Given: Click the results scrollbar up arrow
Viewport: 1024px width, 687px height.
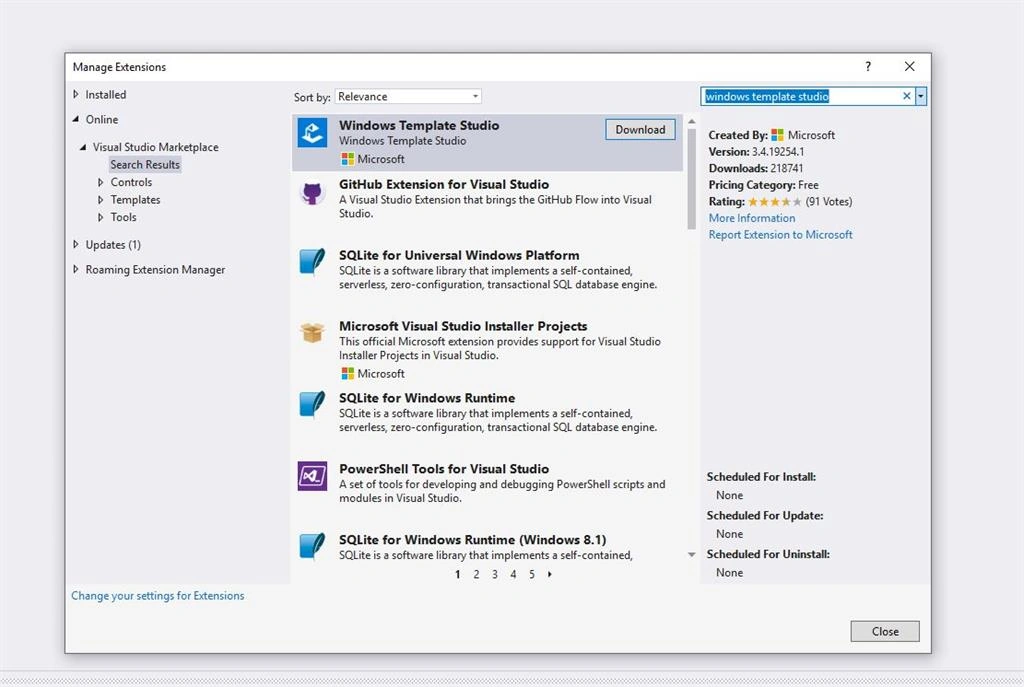Looking at the screenshot, I should [x=692, y=122].
